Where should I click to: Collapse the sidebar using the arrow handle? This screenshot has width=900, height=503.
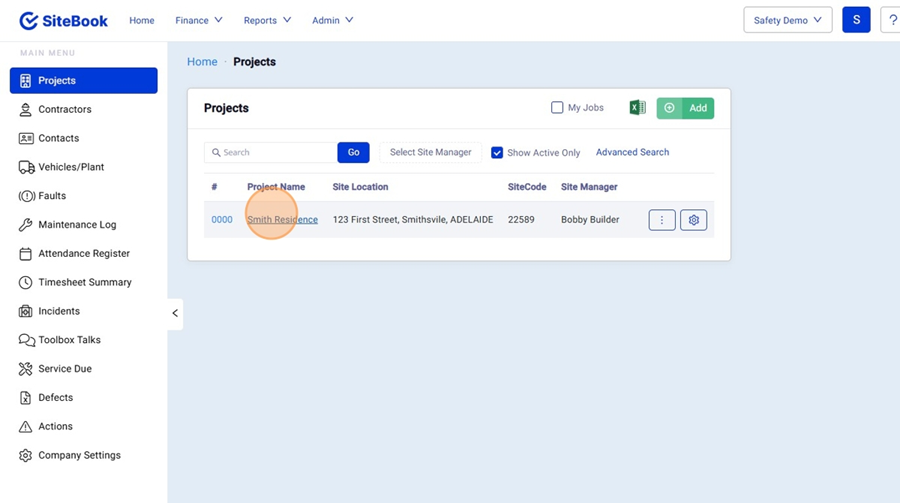[175, 313]
